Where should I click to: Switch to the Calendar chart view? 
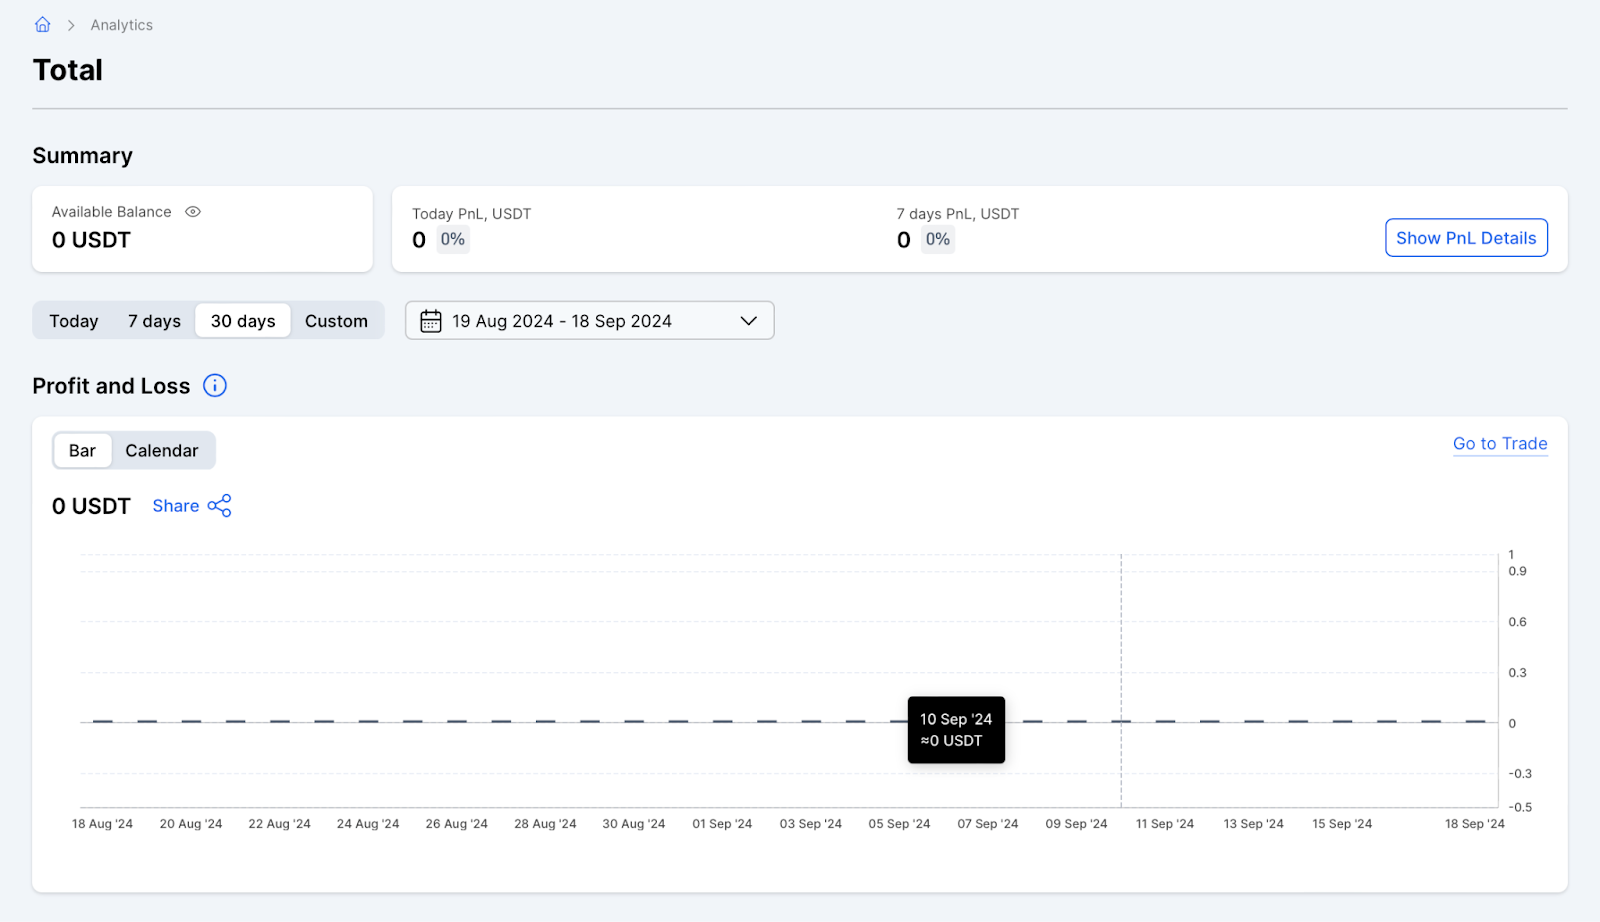162,450
